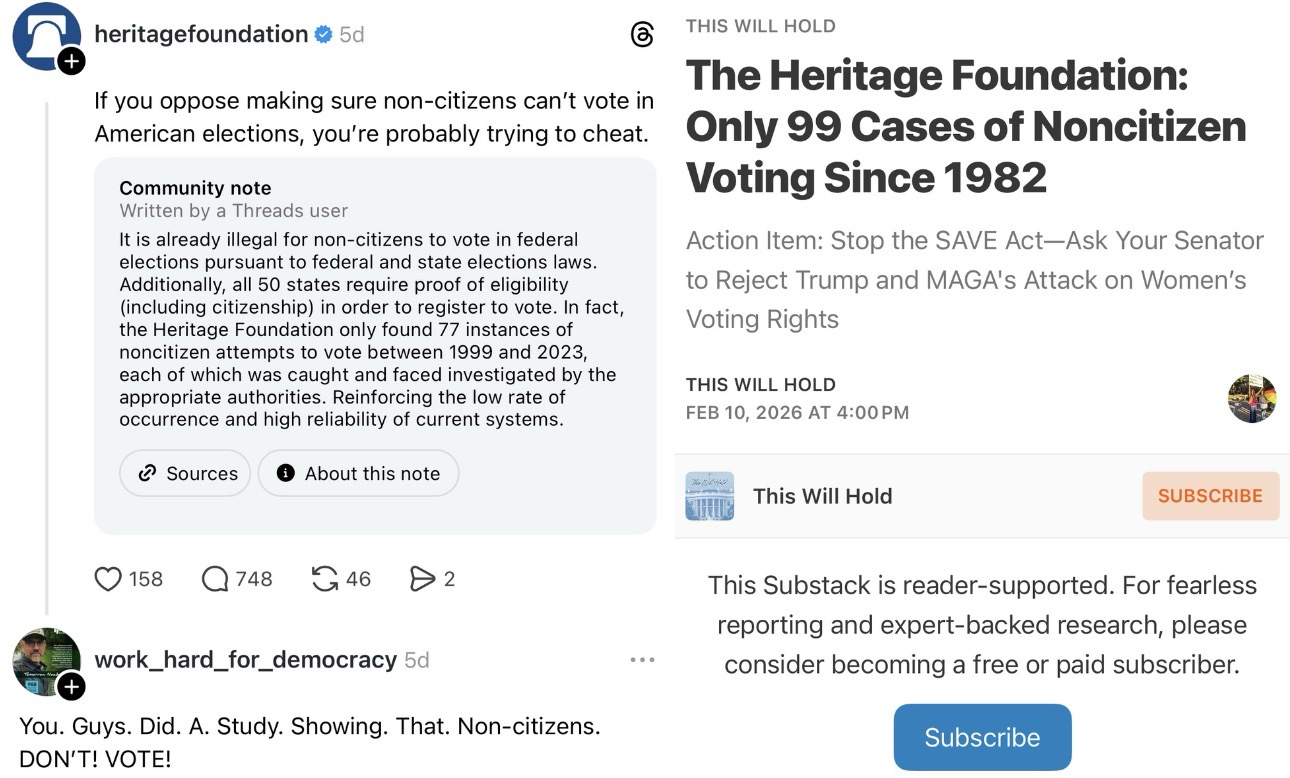Follow heritagefoundation via avatar plus badge

pos(71,61)
